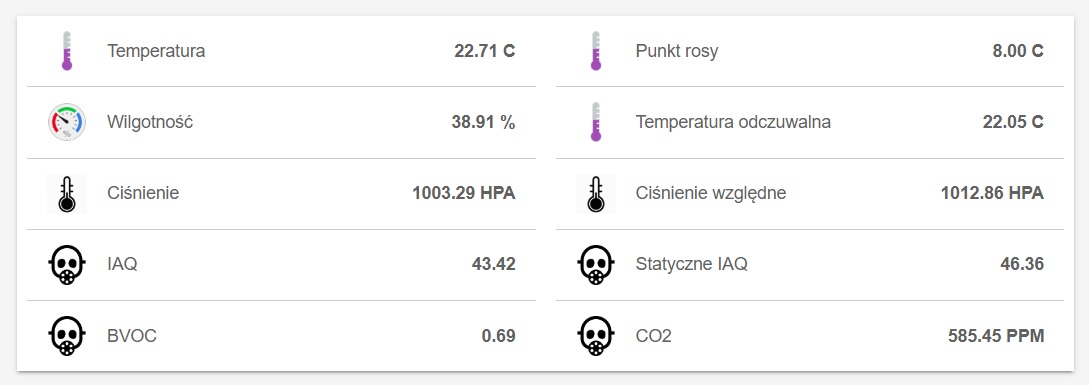Click the gas mask icon beside IAQ
This screenshot has height=385, width=1089.
click(x=67, y=265)
